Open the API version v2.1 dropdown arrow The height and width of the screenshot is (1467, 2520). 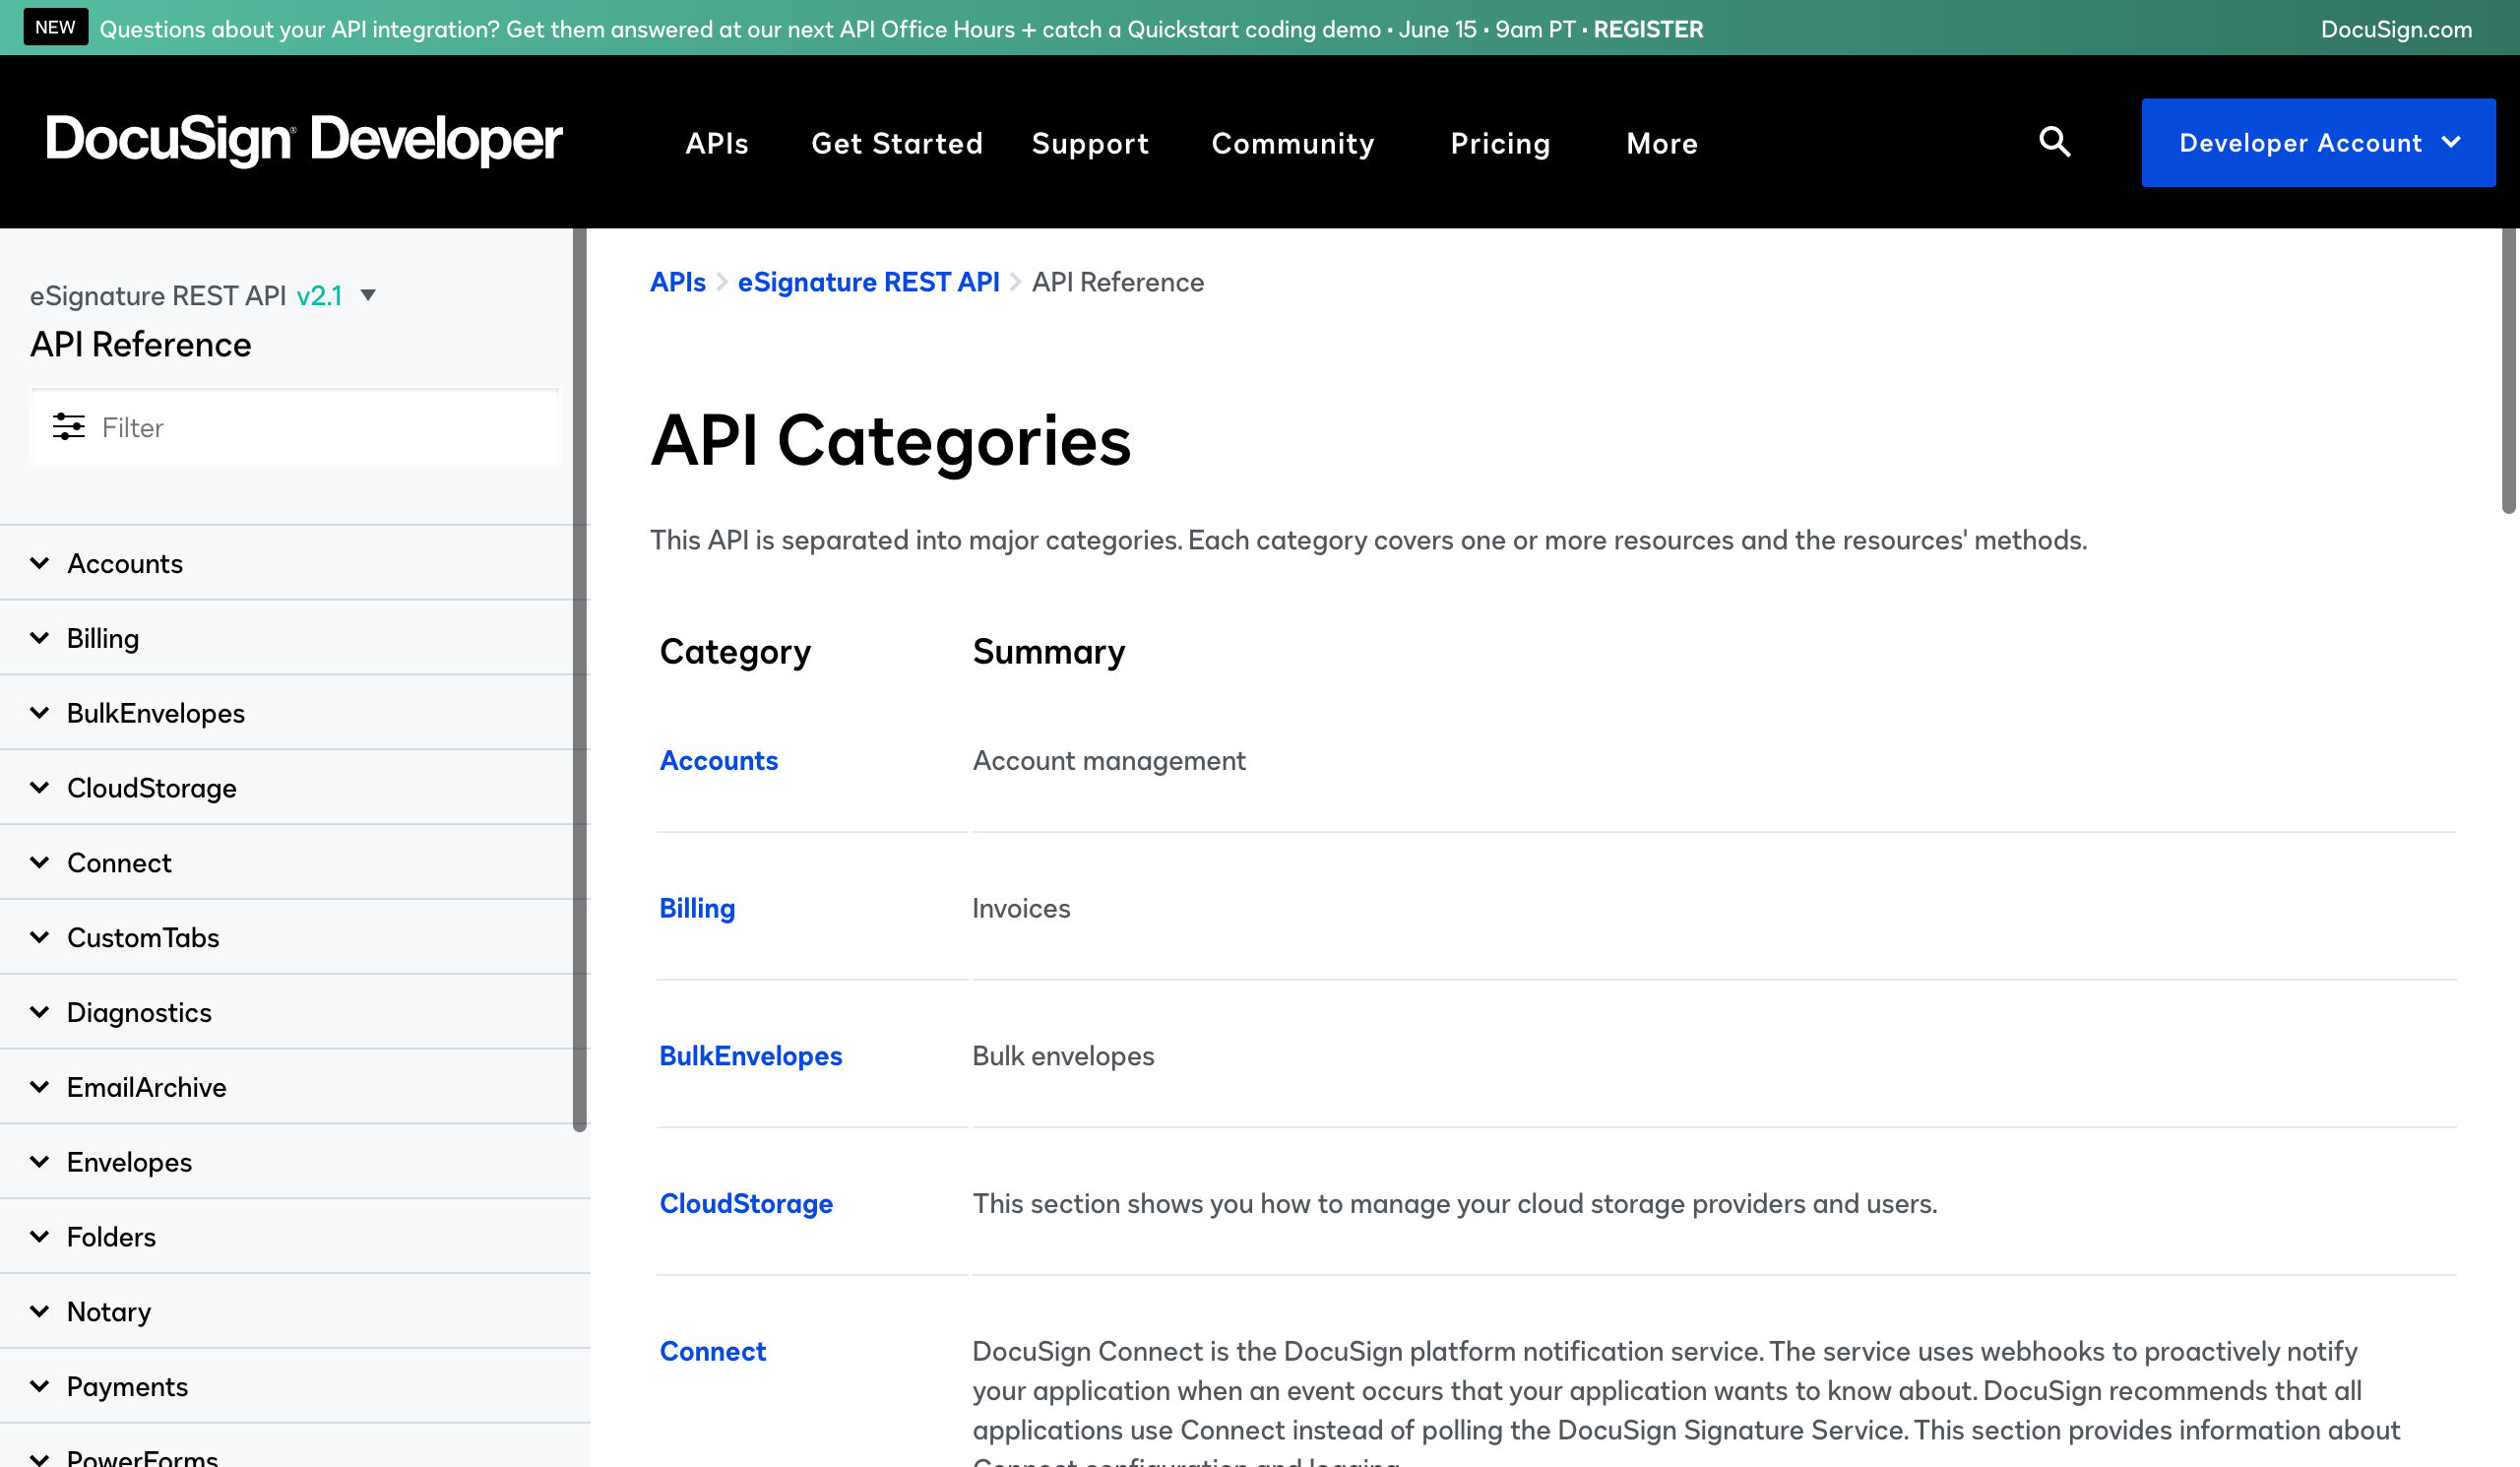coord(368,295)
